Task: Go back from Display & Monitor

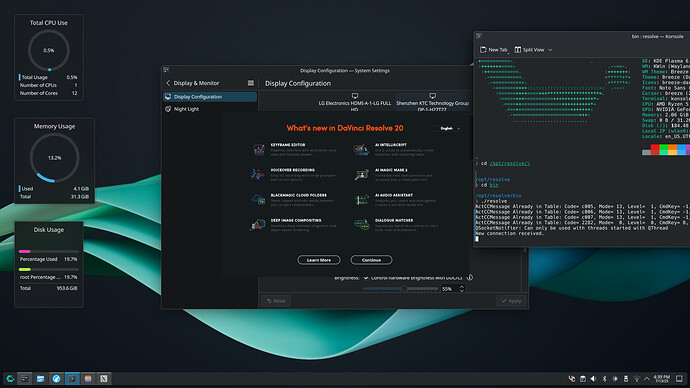Action: [x=168, y=83]
